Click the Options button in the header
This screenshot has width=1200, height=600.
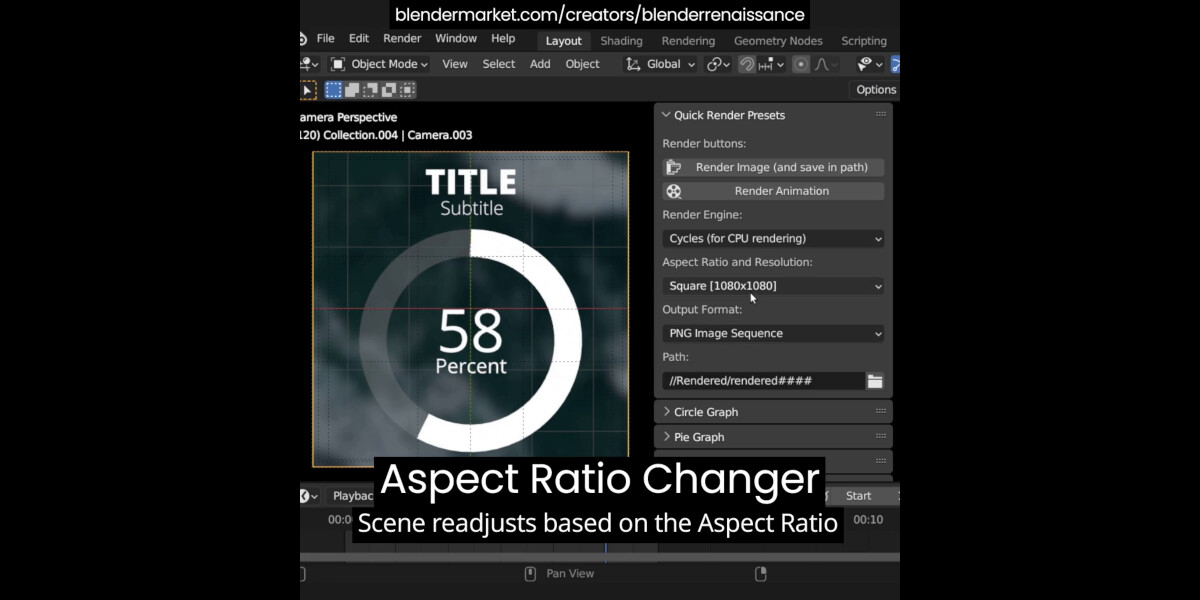coord(875,89)
